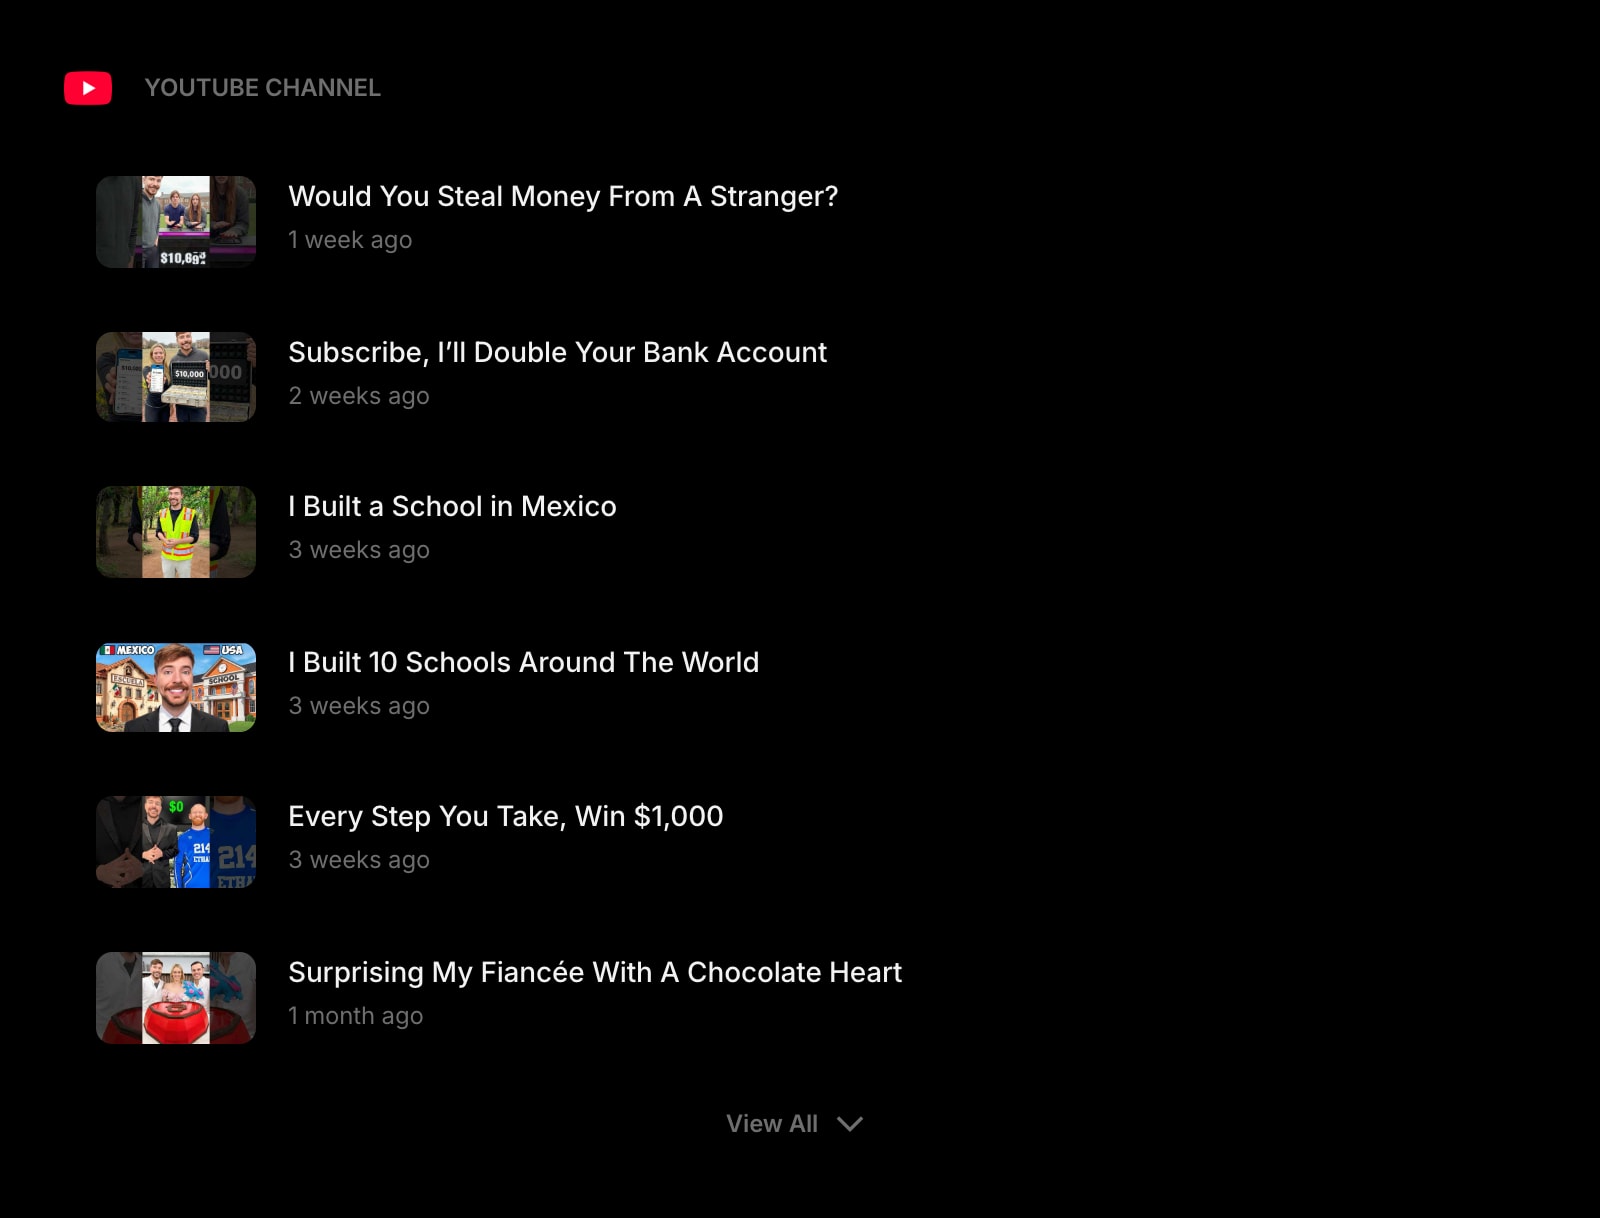Open the chocolate heart video thumbnail
Viewport: 1600px width, 1218px height.
(175, 997)
